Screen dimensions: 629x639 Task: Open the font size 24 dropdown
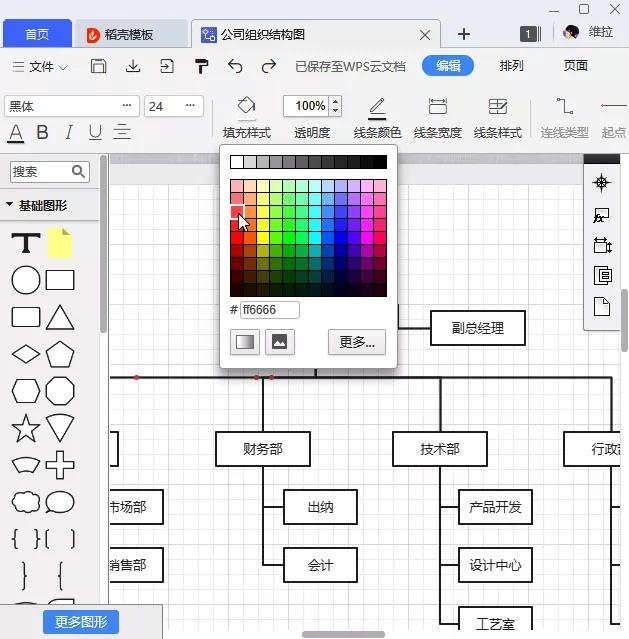174,106
